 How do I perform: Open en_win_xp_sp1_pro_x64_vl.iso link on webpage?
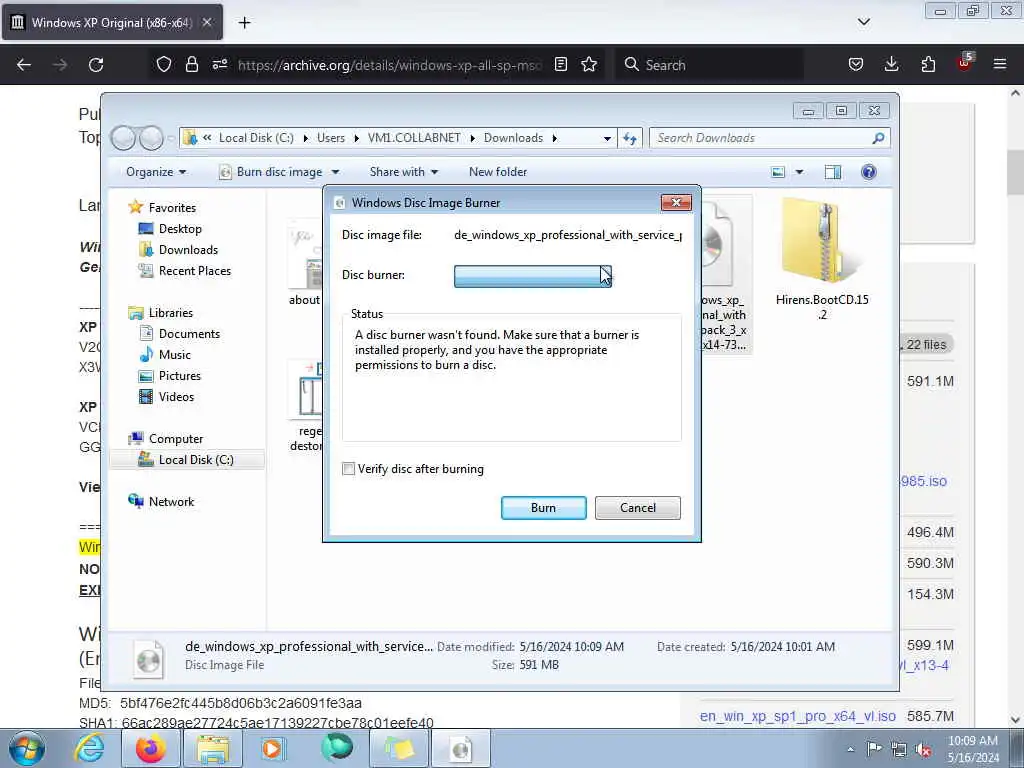[x=797, y=716]
